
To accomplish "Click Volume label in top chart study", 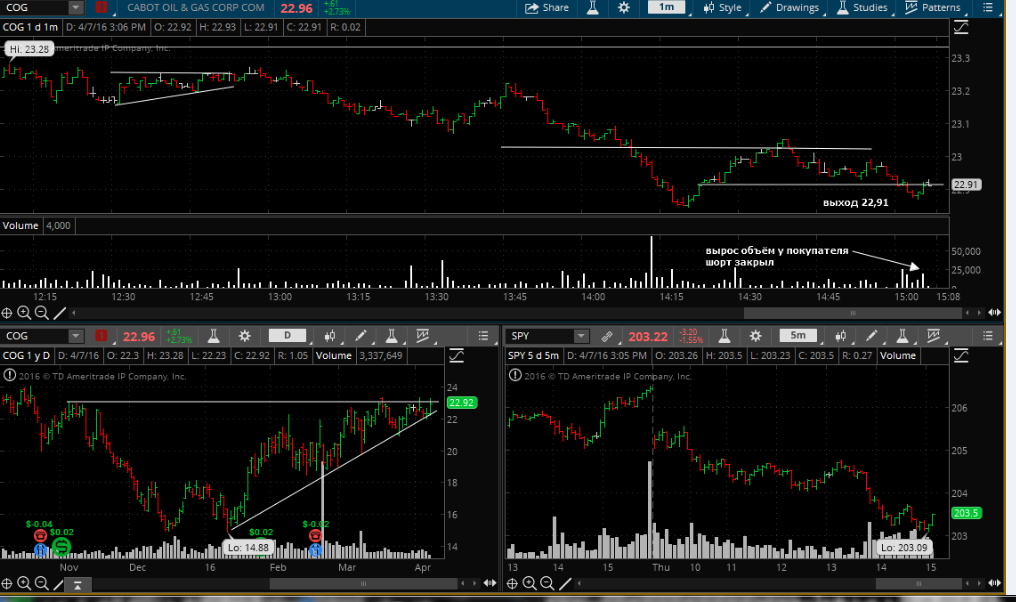I will click(21, 226).
